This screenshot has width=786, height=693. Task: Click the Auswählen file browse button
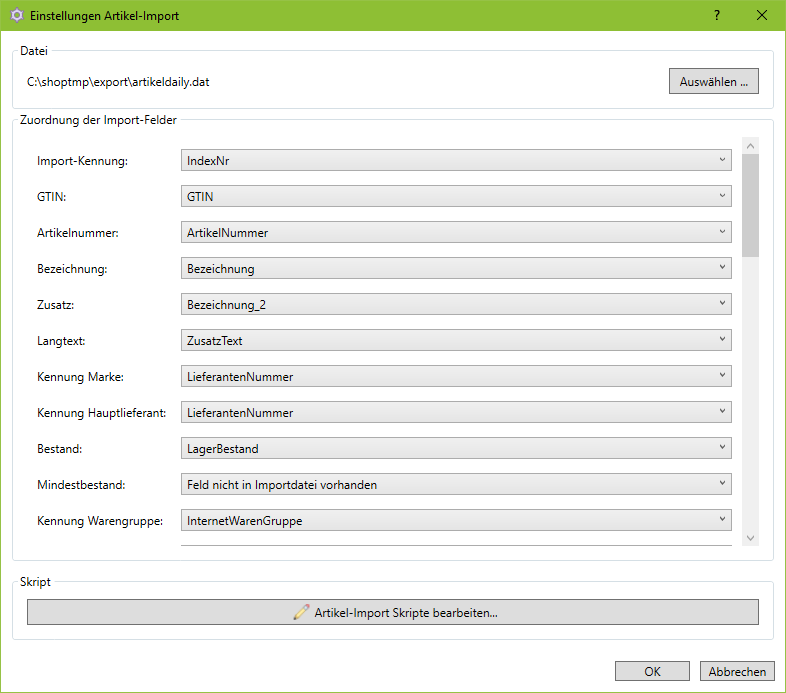(x=713, y=81)
